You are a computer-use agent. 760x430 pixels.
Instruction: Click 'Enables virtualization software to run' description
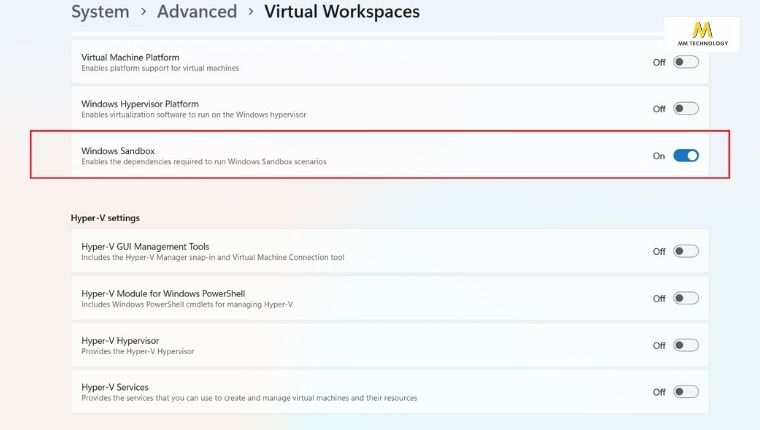coord(193,115)
